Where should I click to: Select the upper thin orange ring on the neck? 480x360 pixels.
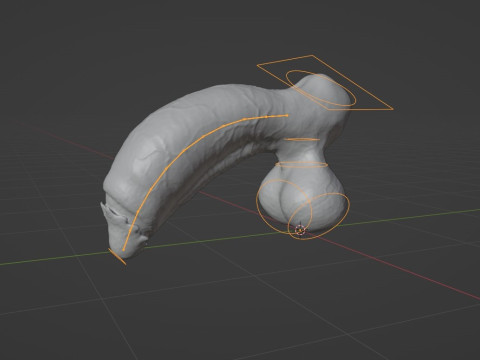click(301, 140)
